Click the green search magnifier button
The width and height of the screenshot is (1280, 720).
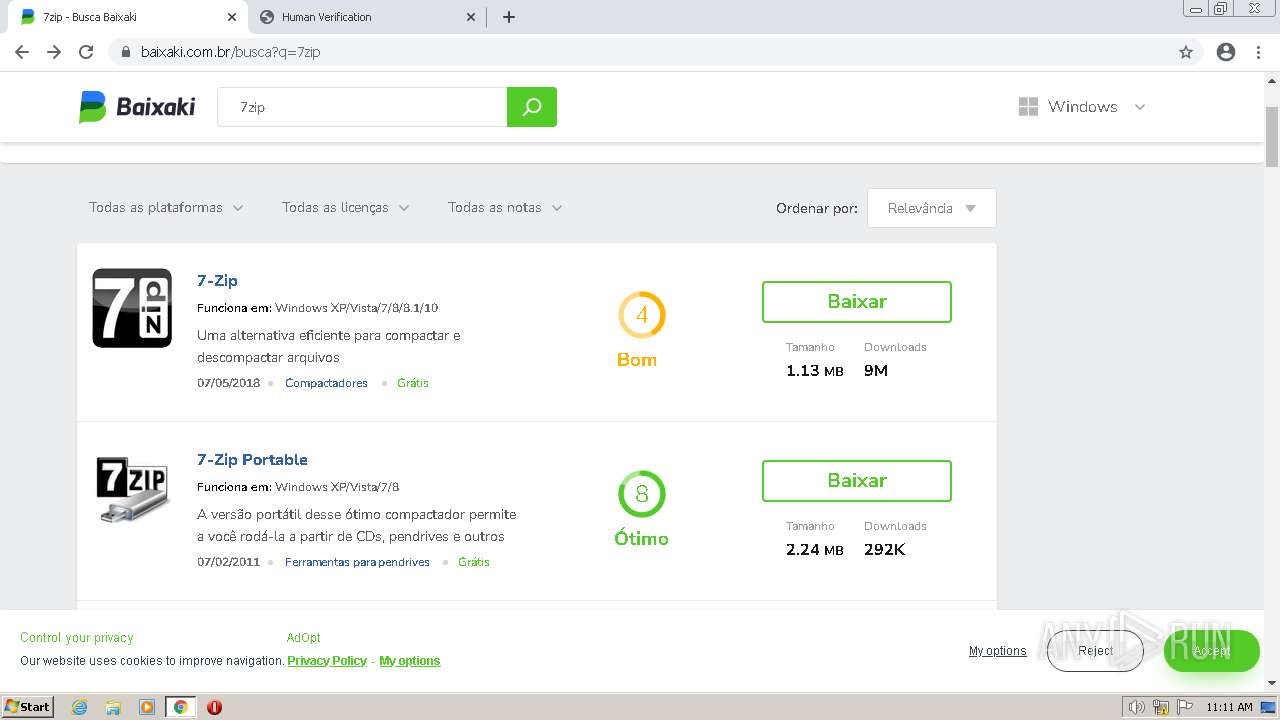[x=532, y=107]
